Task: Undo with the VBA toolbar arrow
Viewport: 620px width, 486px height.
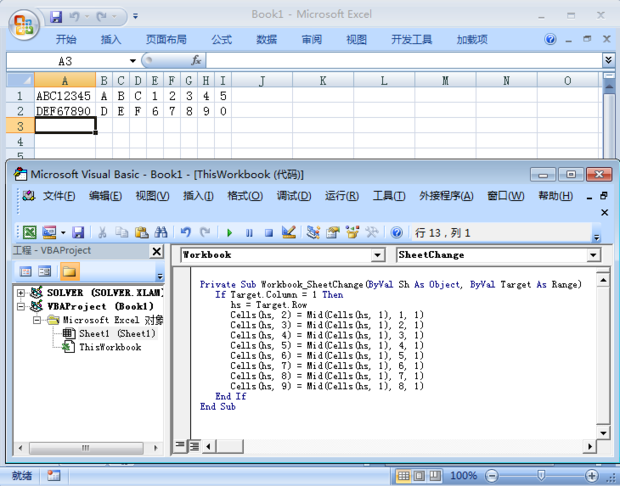Action: pos(185,233)
